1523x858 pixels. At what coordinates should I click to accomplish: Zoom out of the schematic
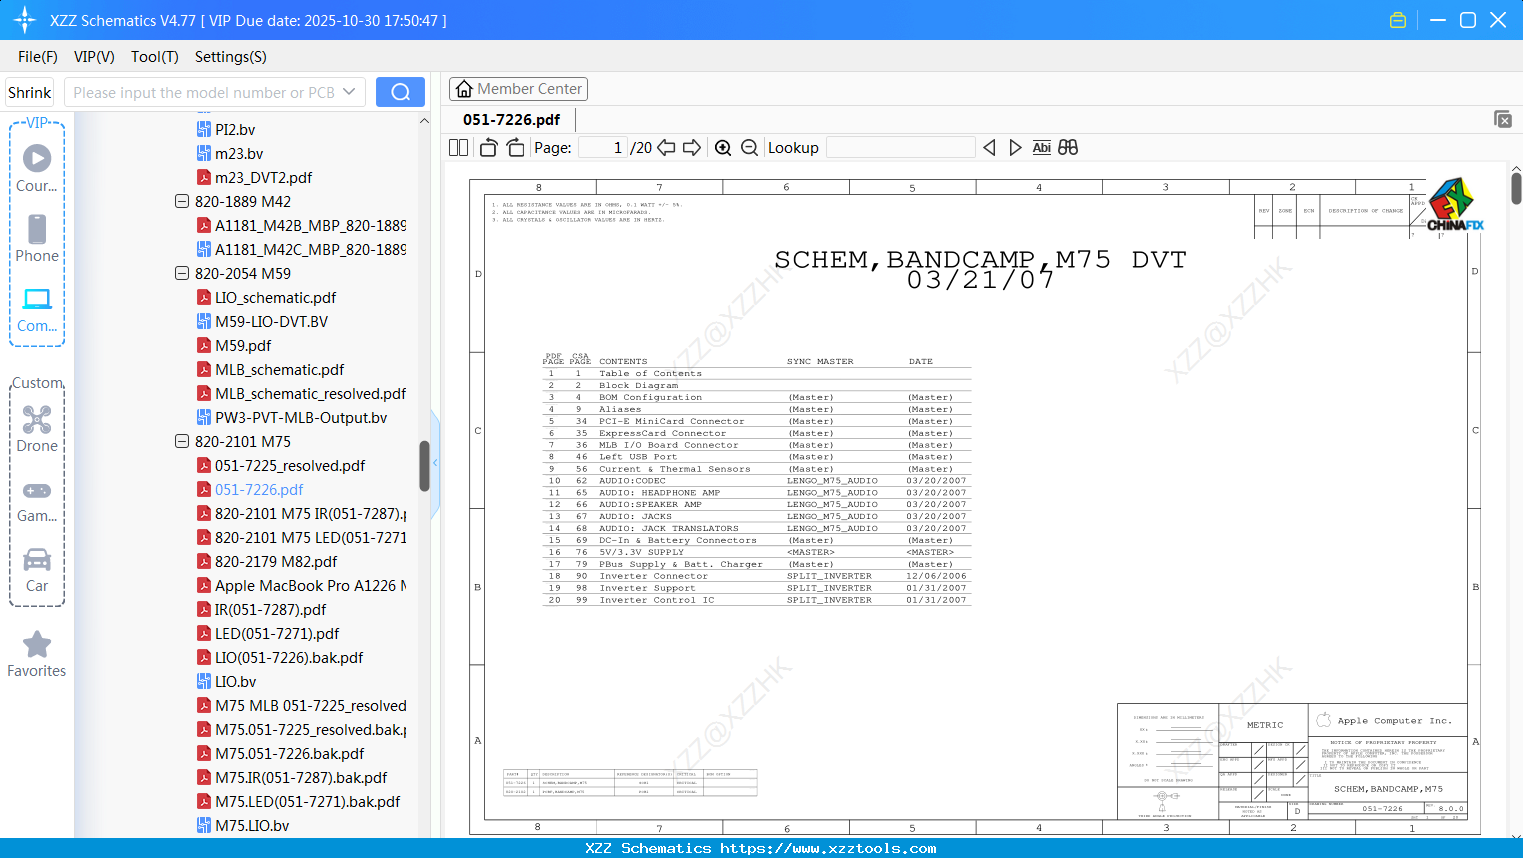tap(750, 148)
